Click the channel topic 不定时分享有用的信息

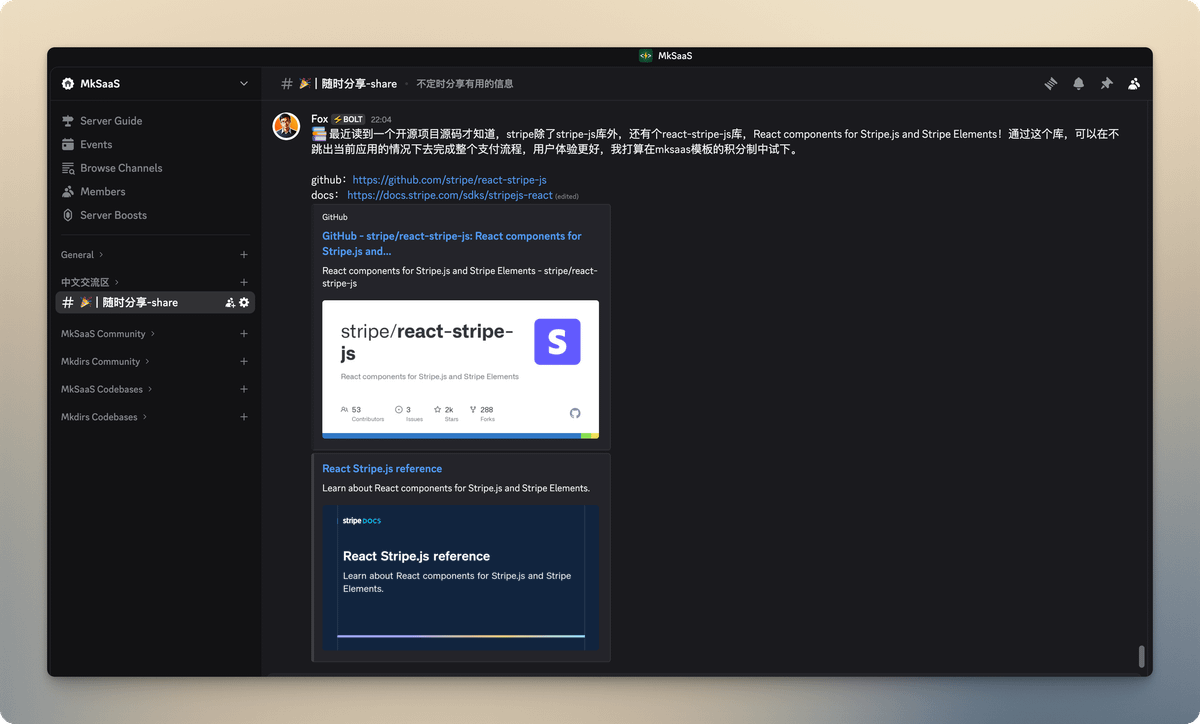coord(465,84)
